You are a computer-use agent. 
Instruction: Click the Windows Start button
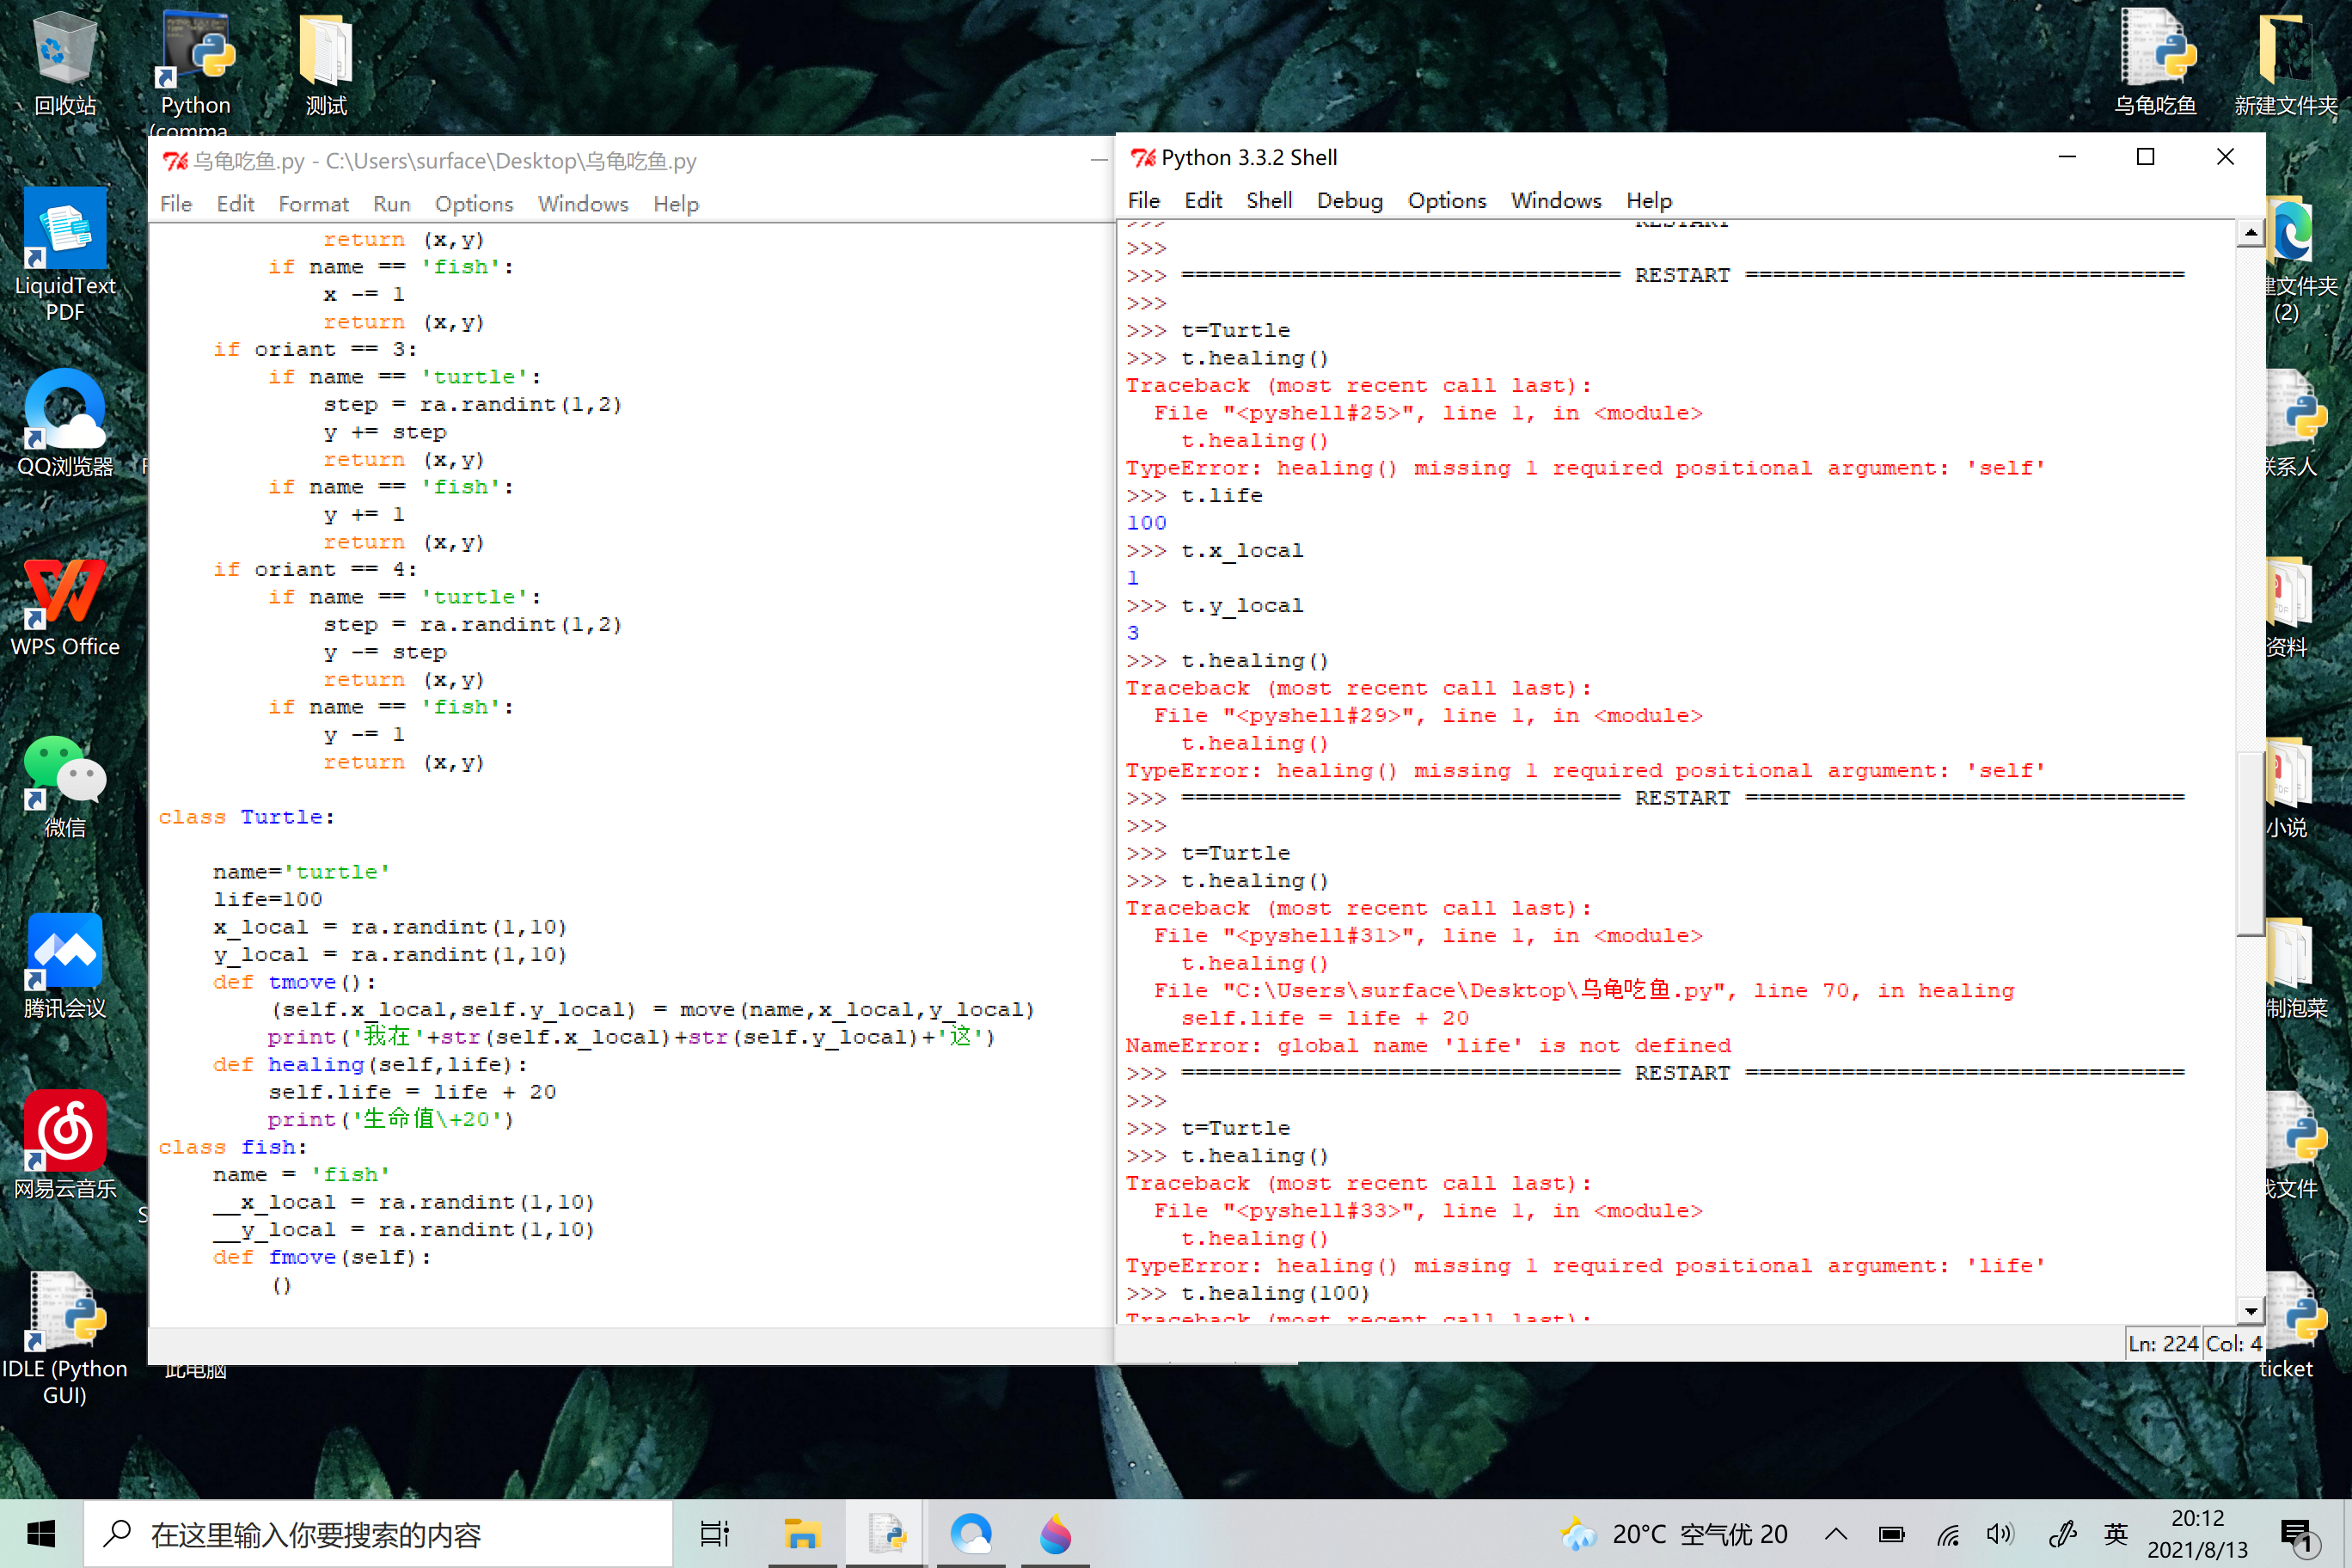[41, 1533]
